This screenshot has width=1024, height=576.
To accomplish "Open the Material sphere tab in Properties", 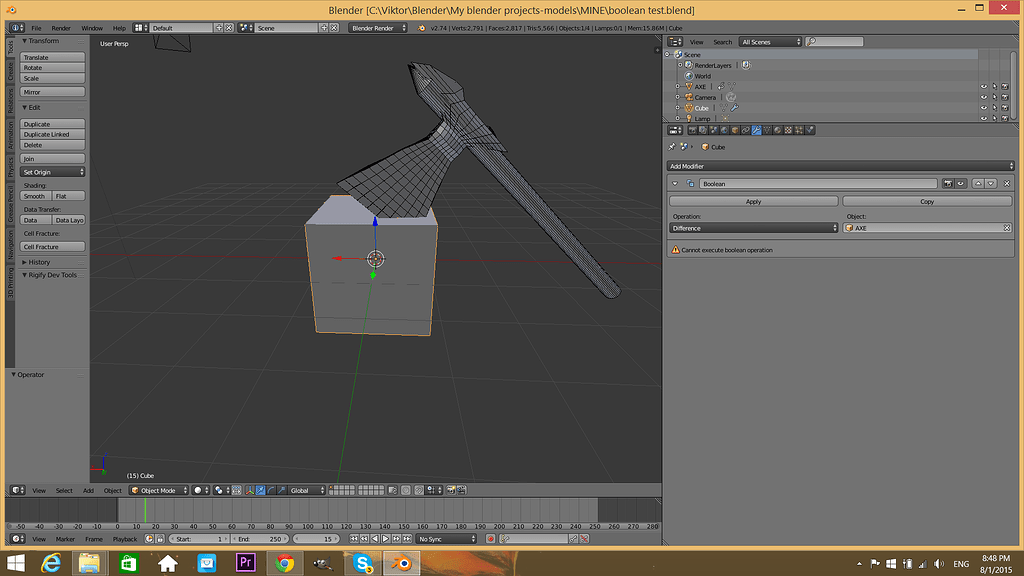I will [778, 130].
